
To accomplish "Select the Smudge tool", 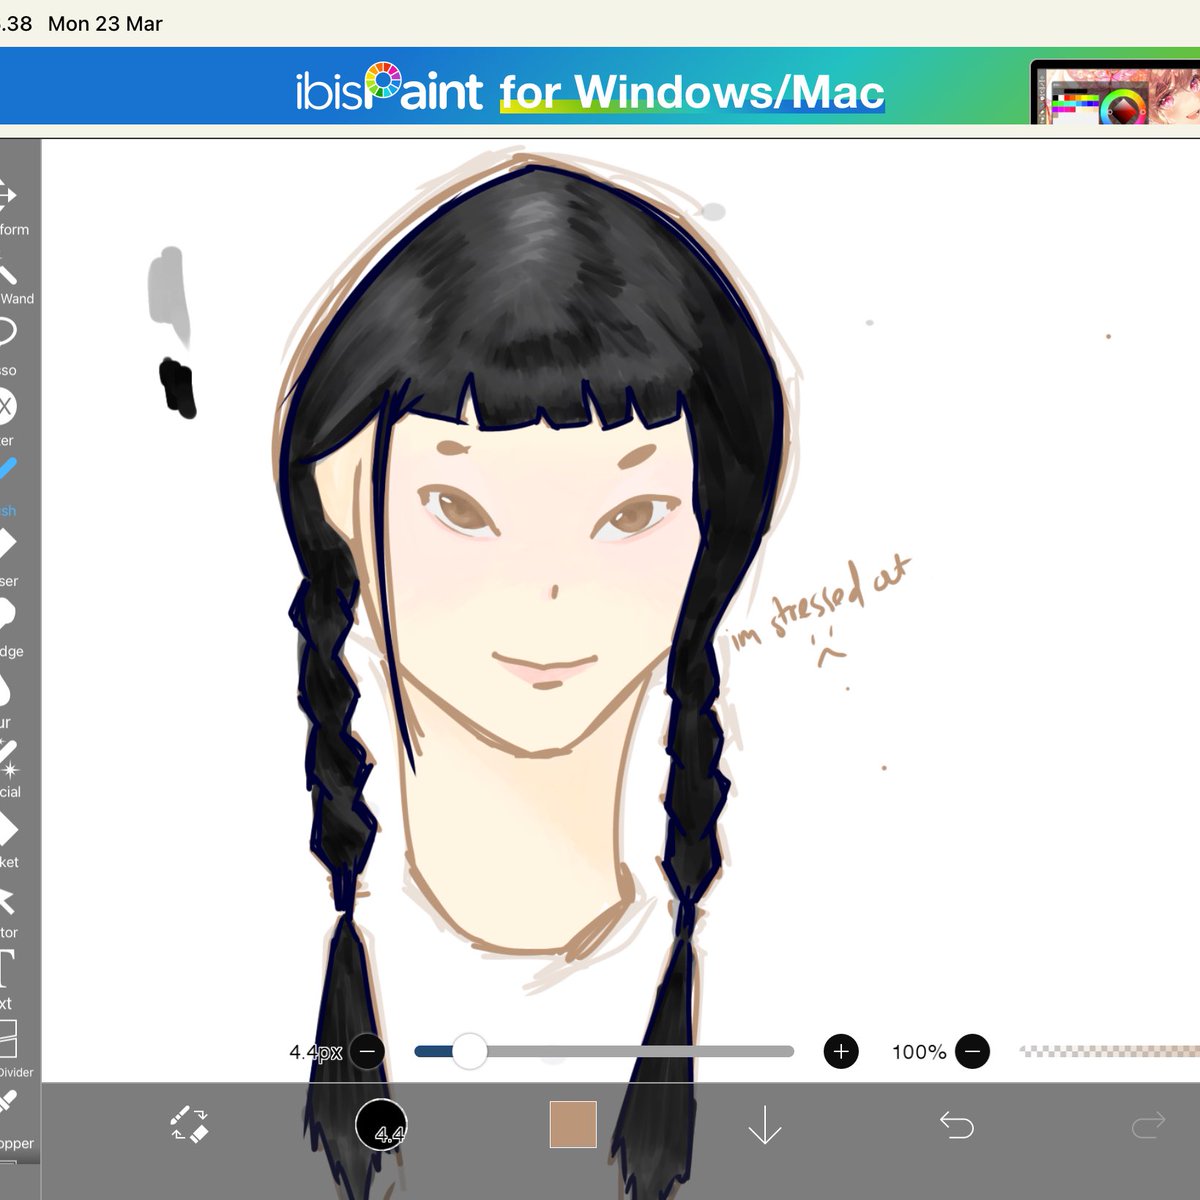I will coord(10,627).
